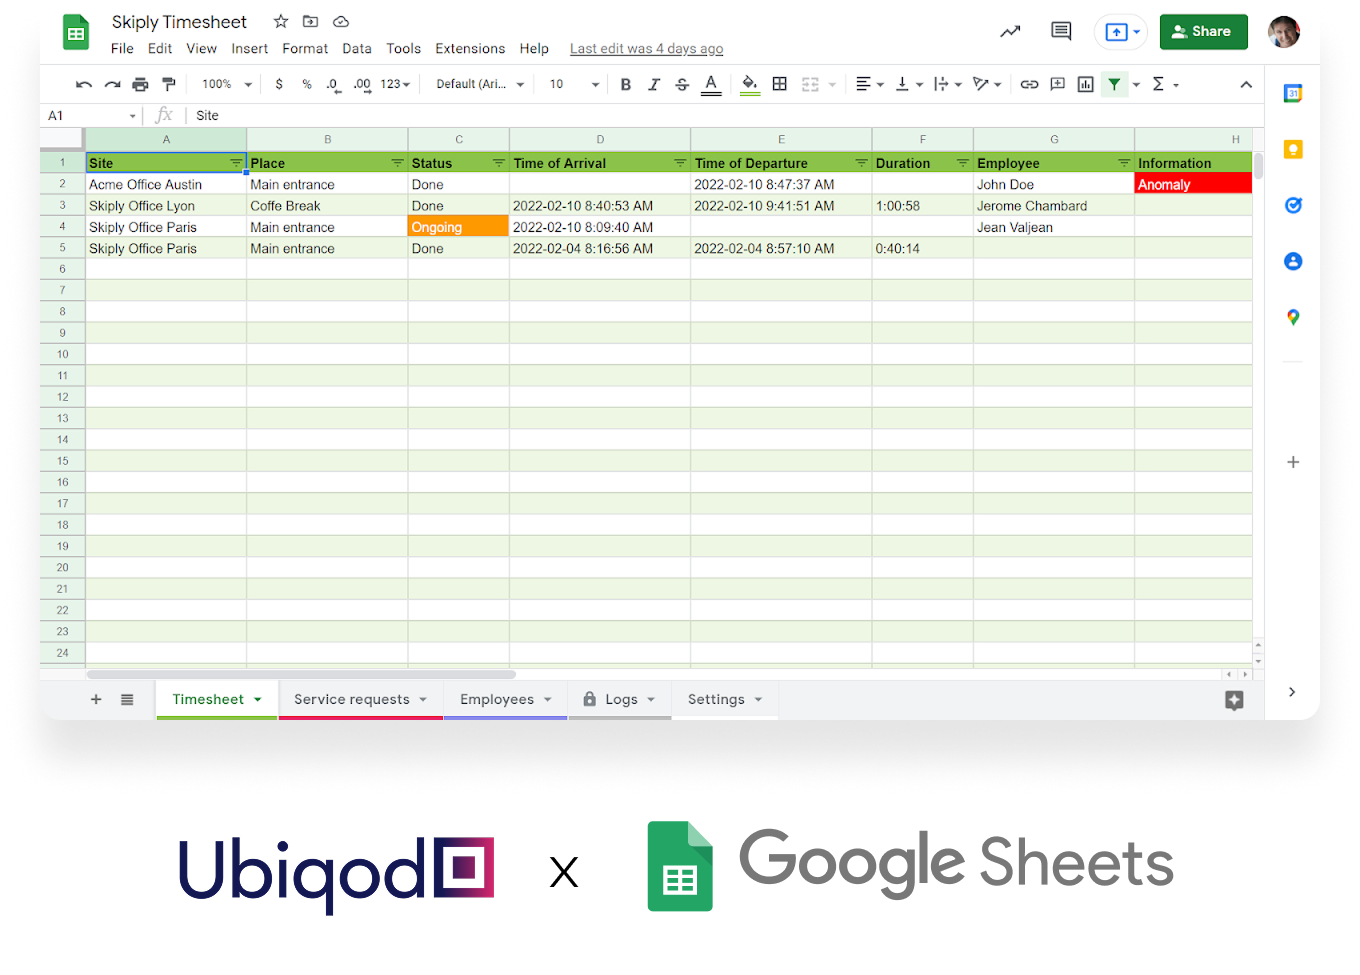Open the zoom level dropdown
This screenshot has height=975, width=1360.
coord(224,84)
